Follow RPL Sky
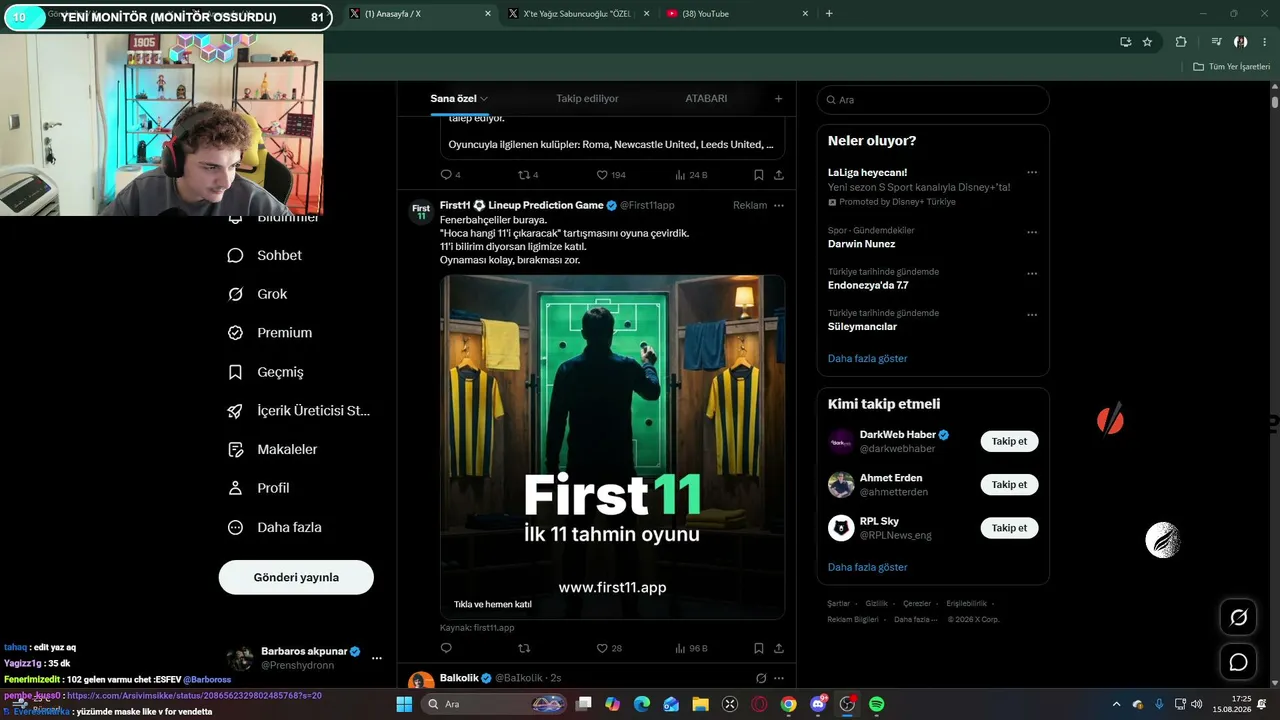Image resolution: width=1280 pixels, height=720 pixels. pyautogui.click(x=1009, y=528)
